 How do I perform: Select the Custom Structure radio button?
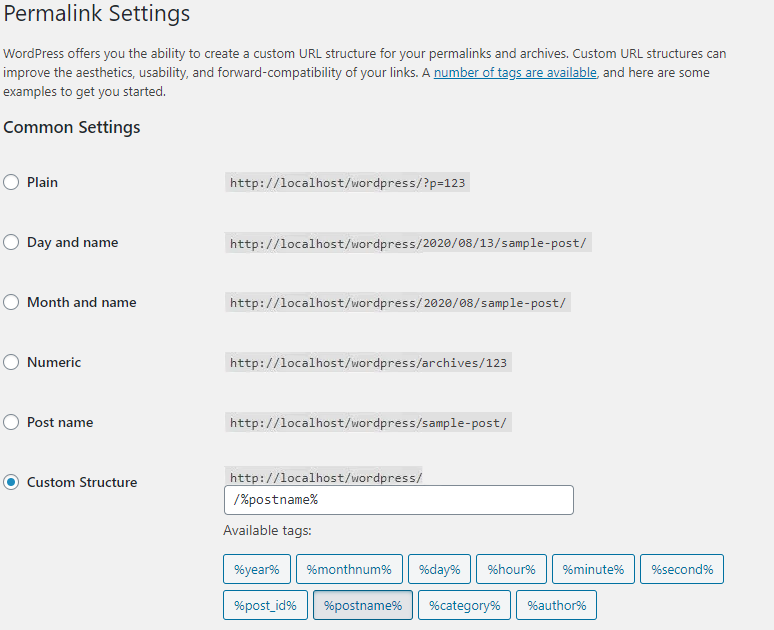(11, 482)
